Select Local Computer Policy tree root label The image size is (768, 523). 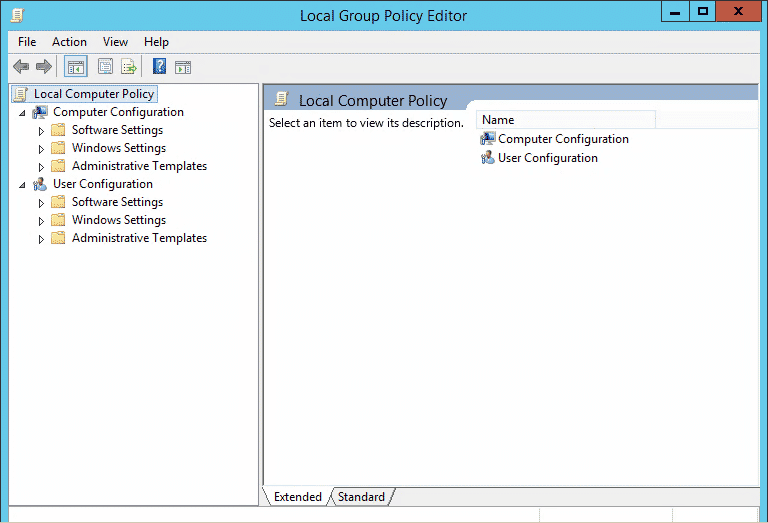(x=94, y=94)
